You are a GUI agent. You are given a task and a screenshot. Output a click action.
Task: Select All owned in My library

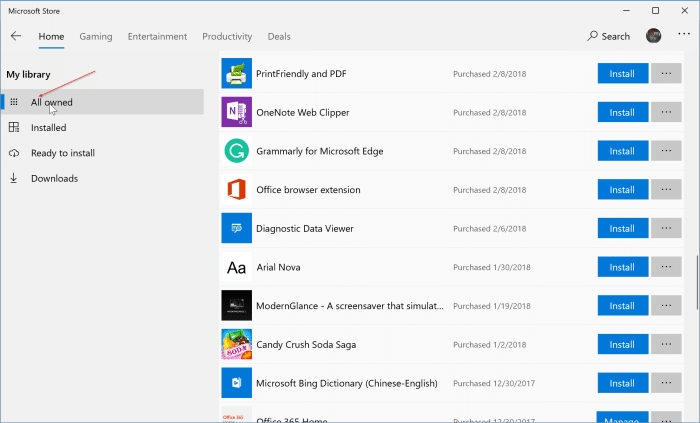102,102
